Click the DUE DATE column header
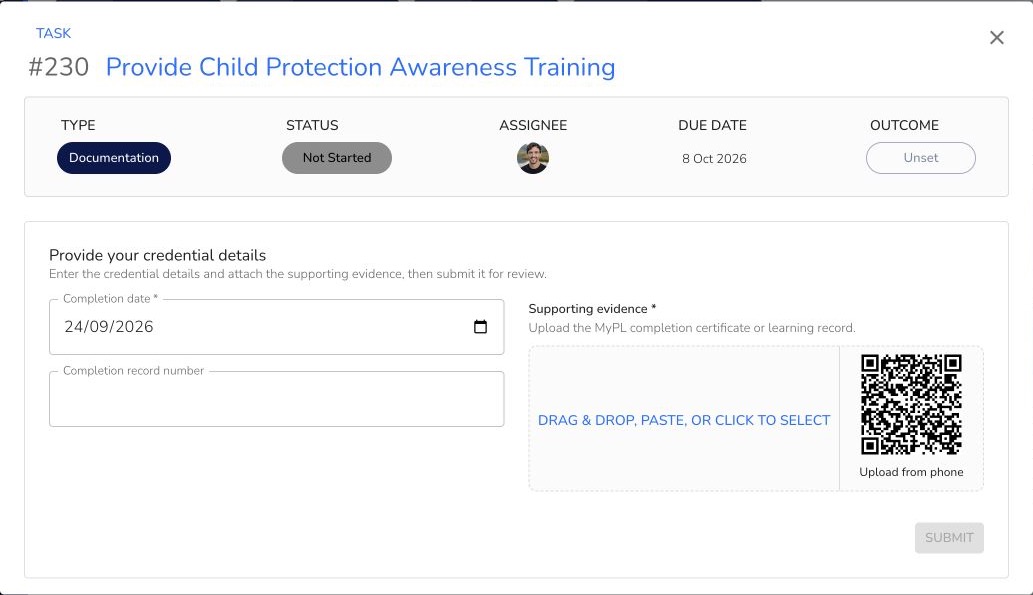1033x595 pixels. click(712, 125)
